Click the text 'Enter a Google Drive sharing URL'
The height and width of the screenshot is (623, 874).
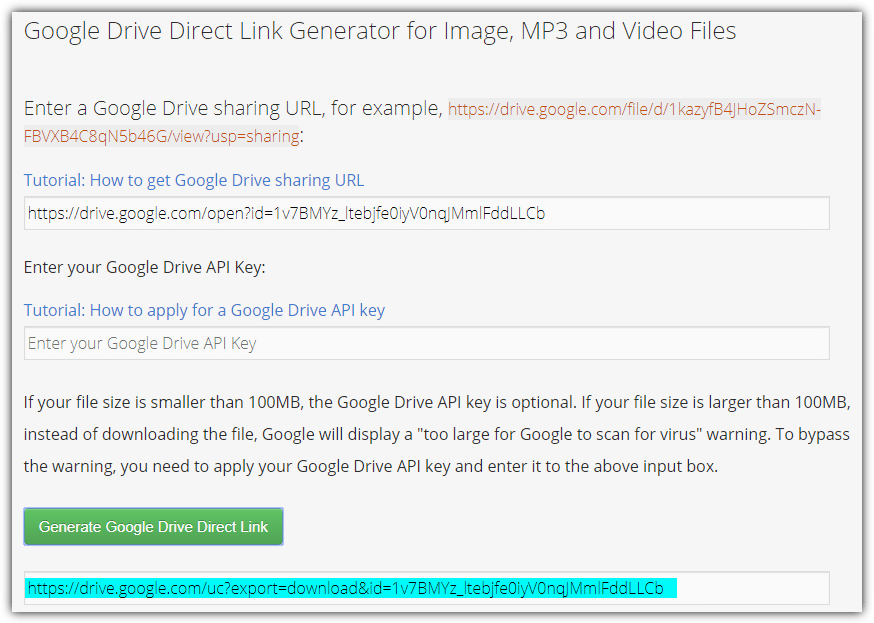point(173,108)
